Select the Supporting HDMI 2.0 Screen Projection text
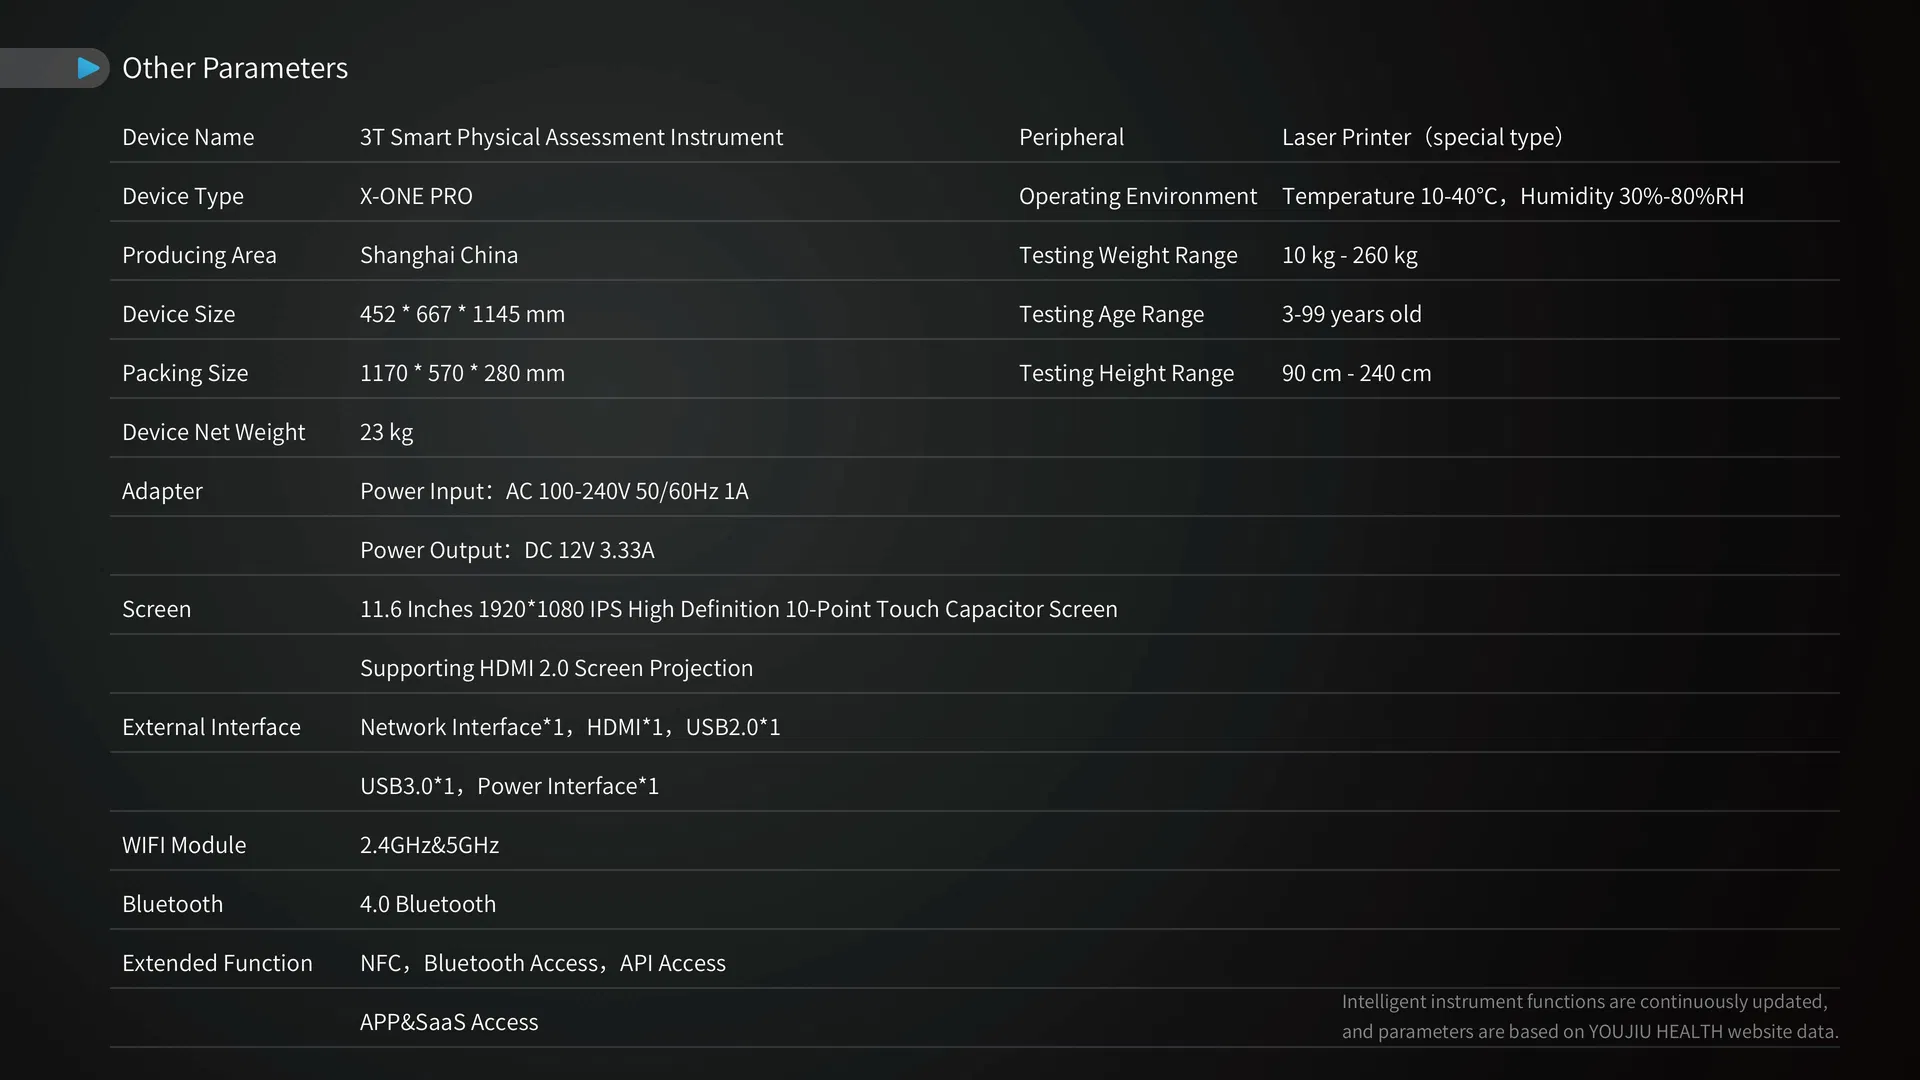The height and width of the screenshot is (1080, 1920). point(556,668)
